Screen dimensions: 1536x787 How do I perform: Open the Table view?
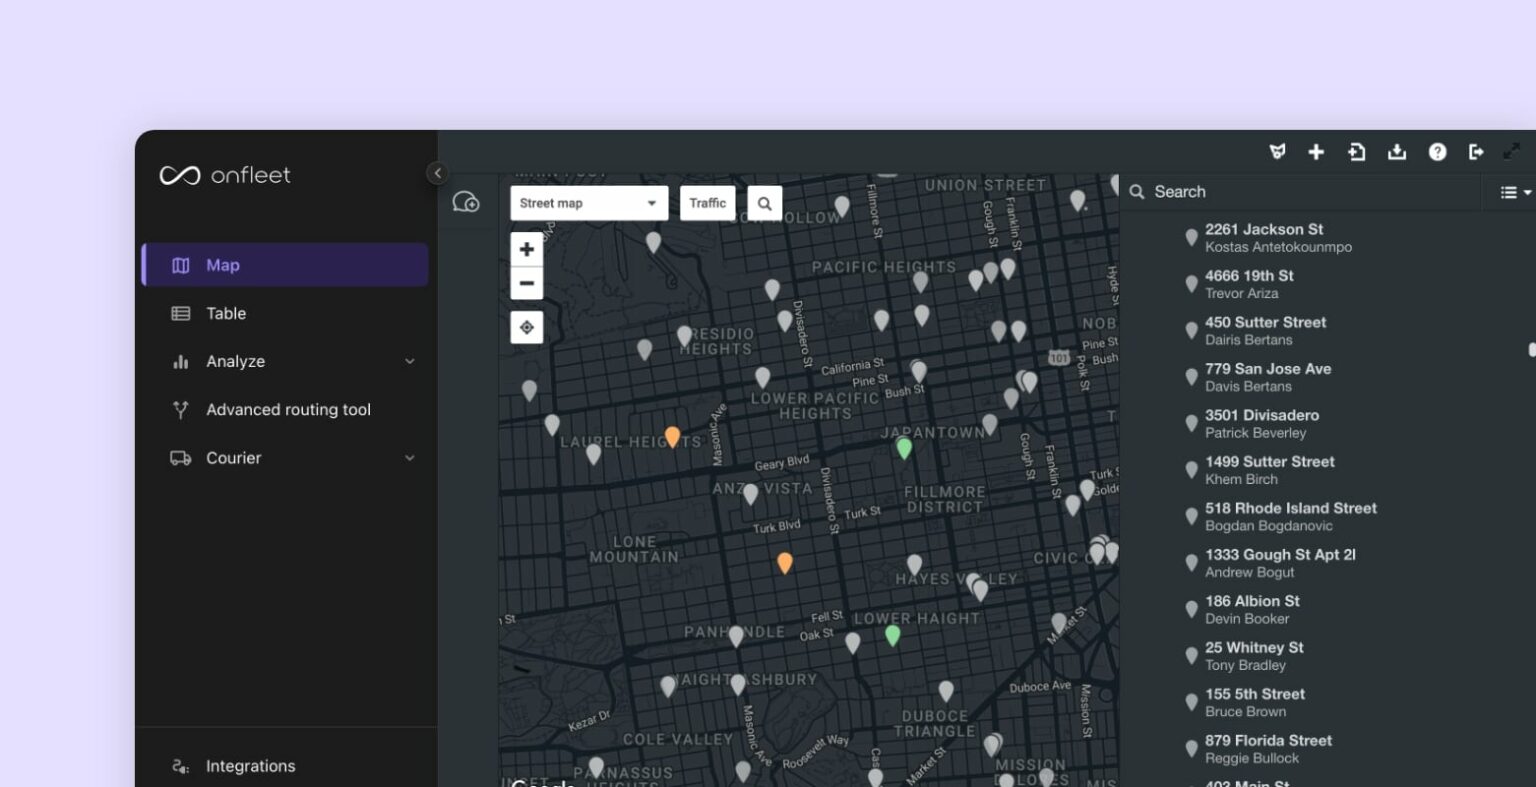pyautogui.click(x=226, y=314)
